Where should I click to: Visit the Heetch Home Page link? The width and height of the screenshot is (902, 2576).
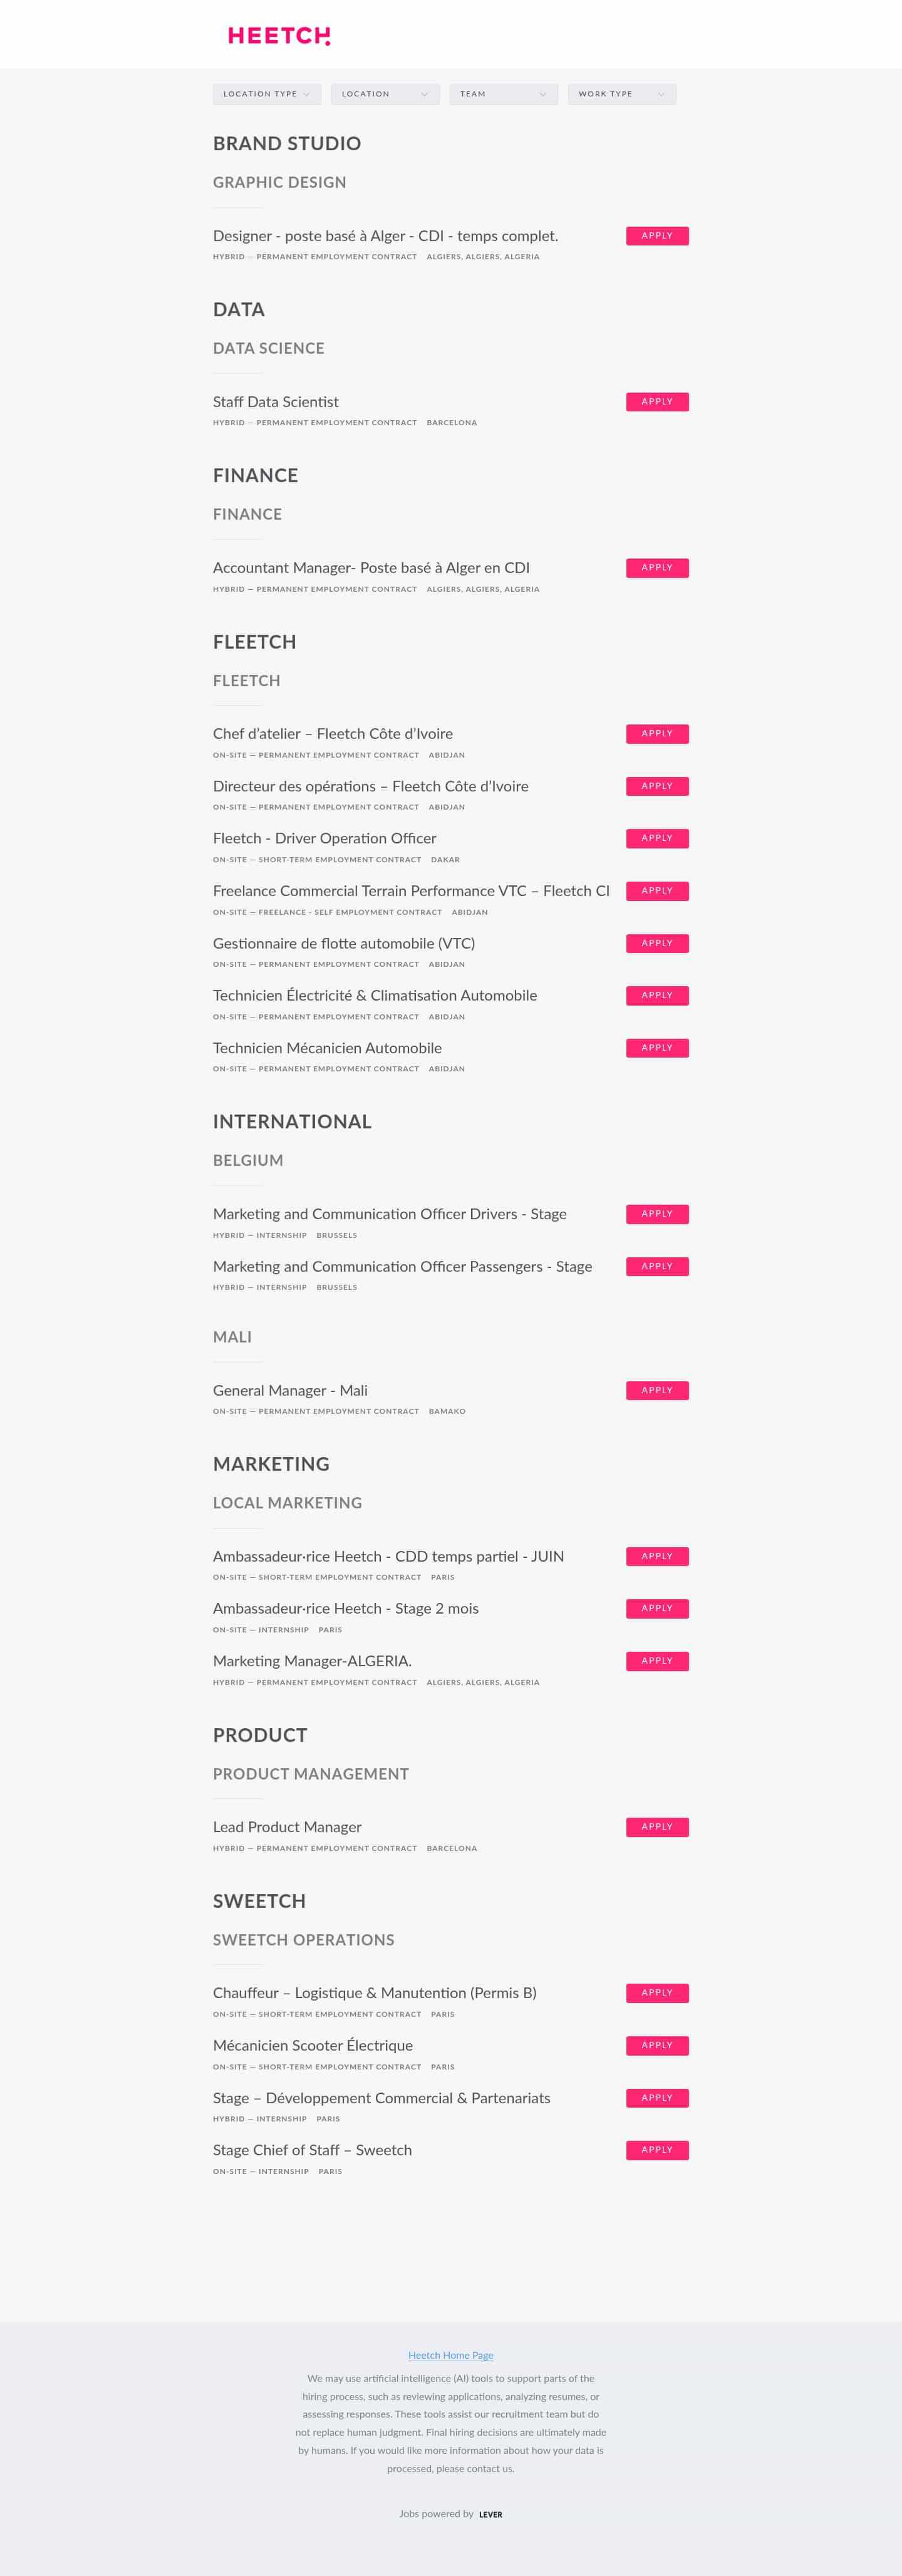(450, 2354)
